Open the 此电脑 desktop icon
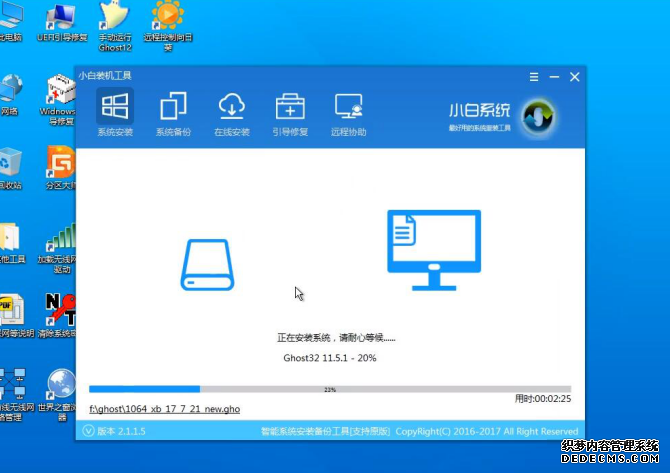Image resolution: width=670 pixels, height=473 pixels. (x=11, y=21)
